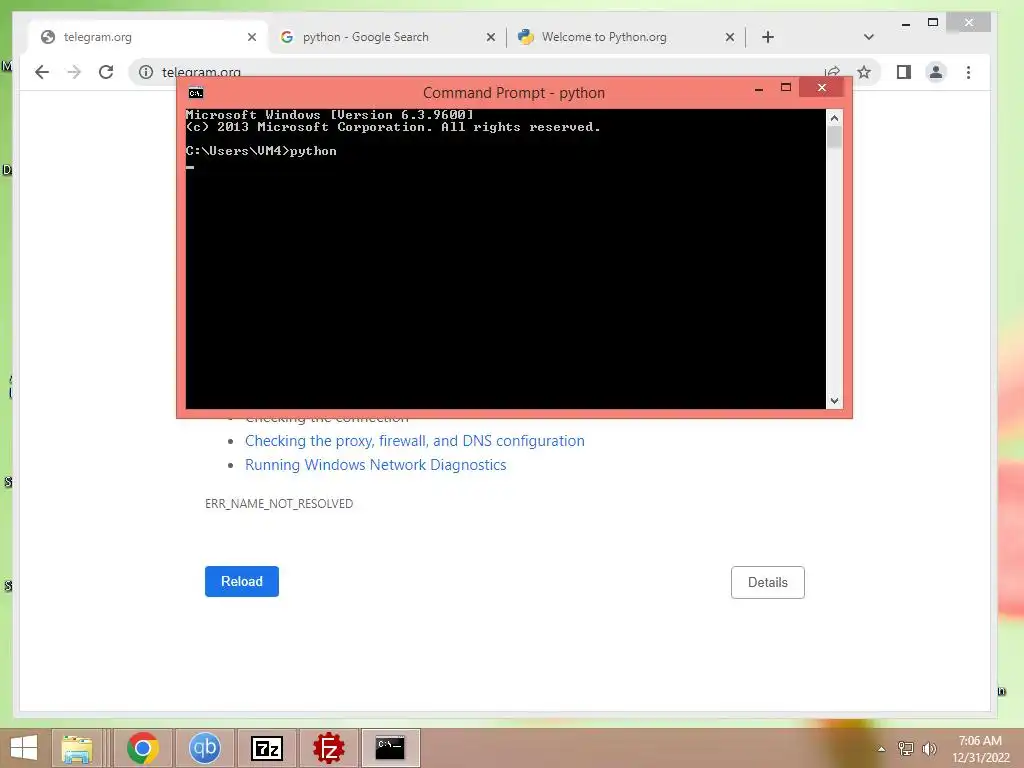Screen dimensions: 1024x768
Task: Go forward in Chrome
Action: point(74,72)
